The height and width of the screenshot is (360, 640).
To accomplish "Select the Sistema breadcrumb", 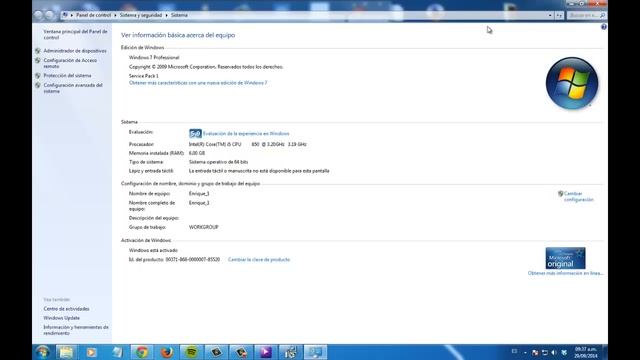I will coord(179,15).
